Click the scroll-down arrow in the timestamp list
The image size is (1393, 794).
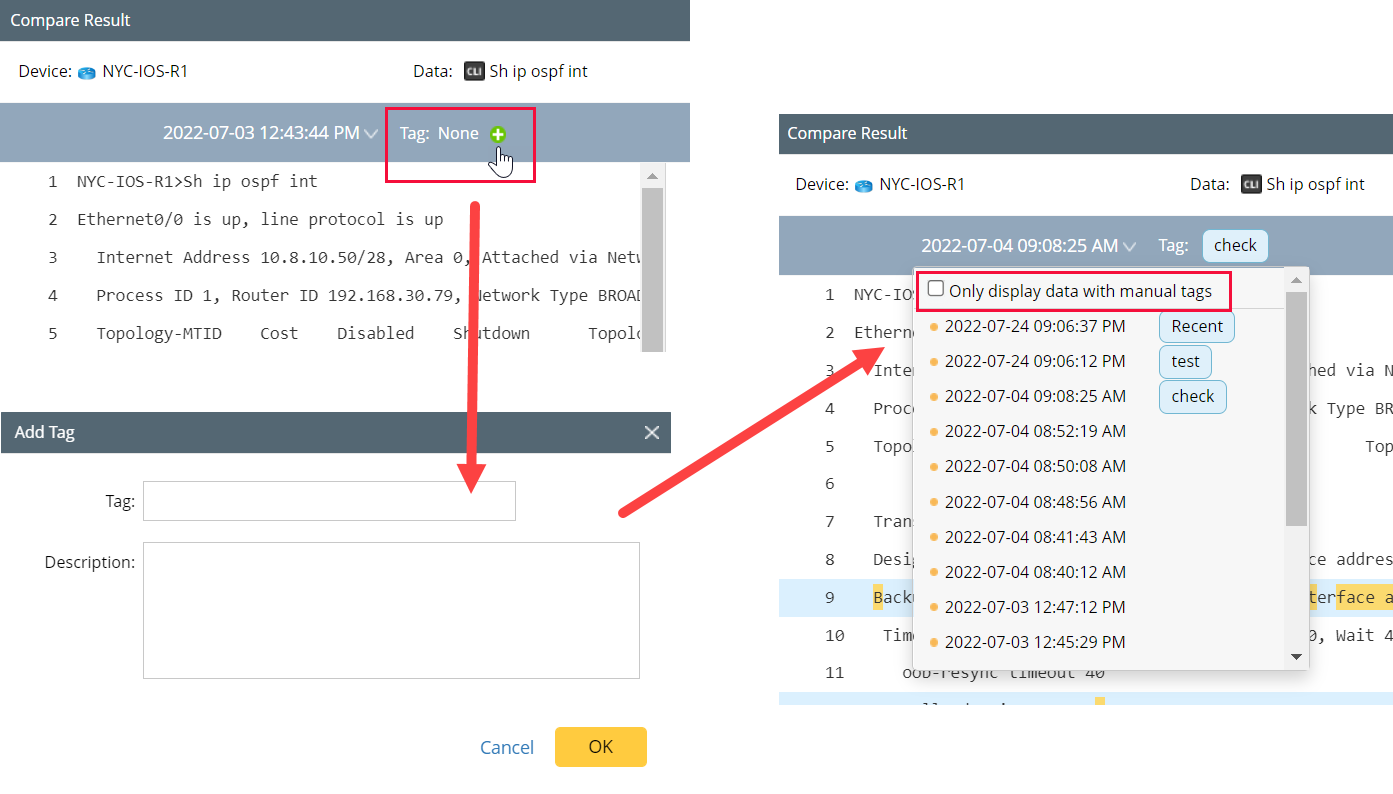point(1296,657)
